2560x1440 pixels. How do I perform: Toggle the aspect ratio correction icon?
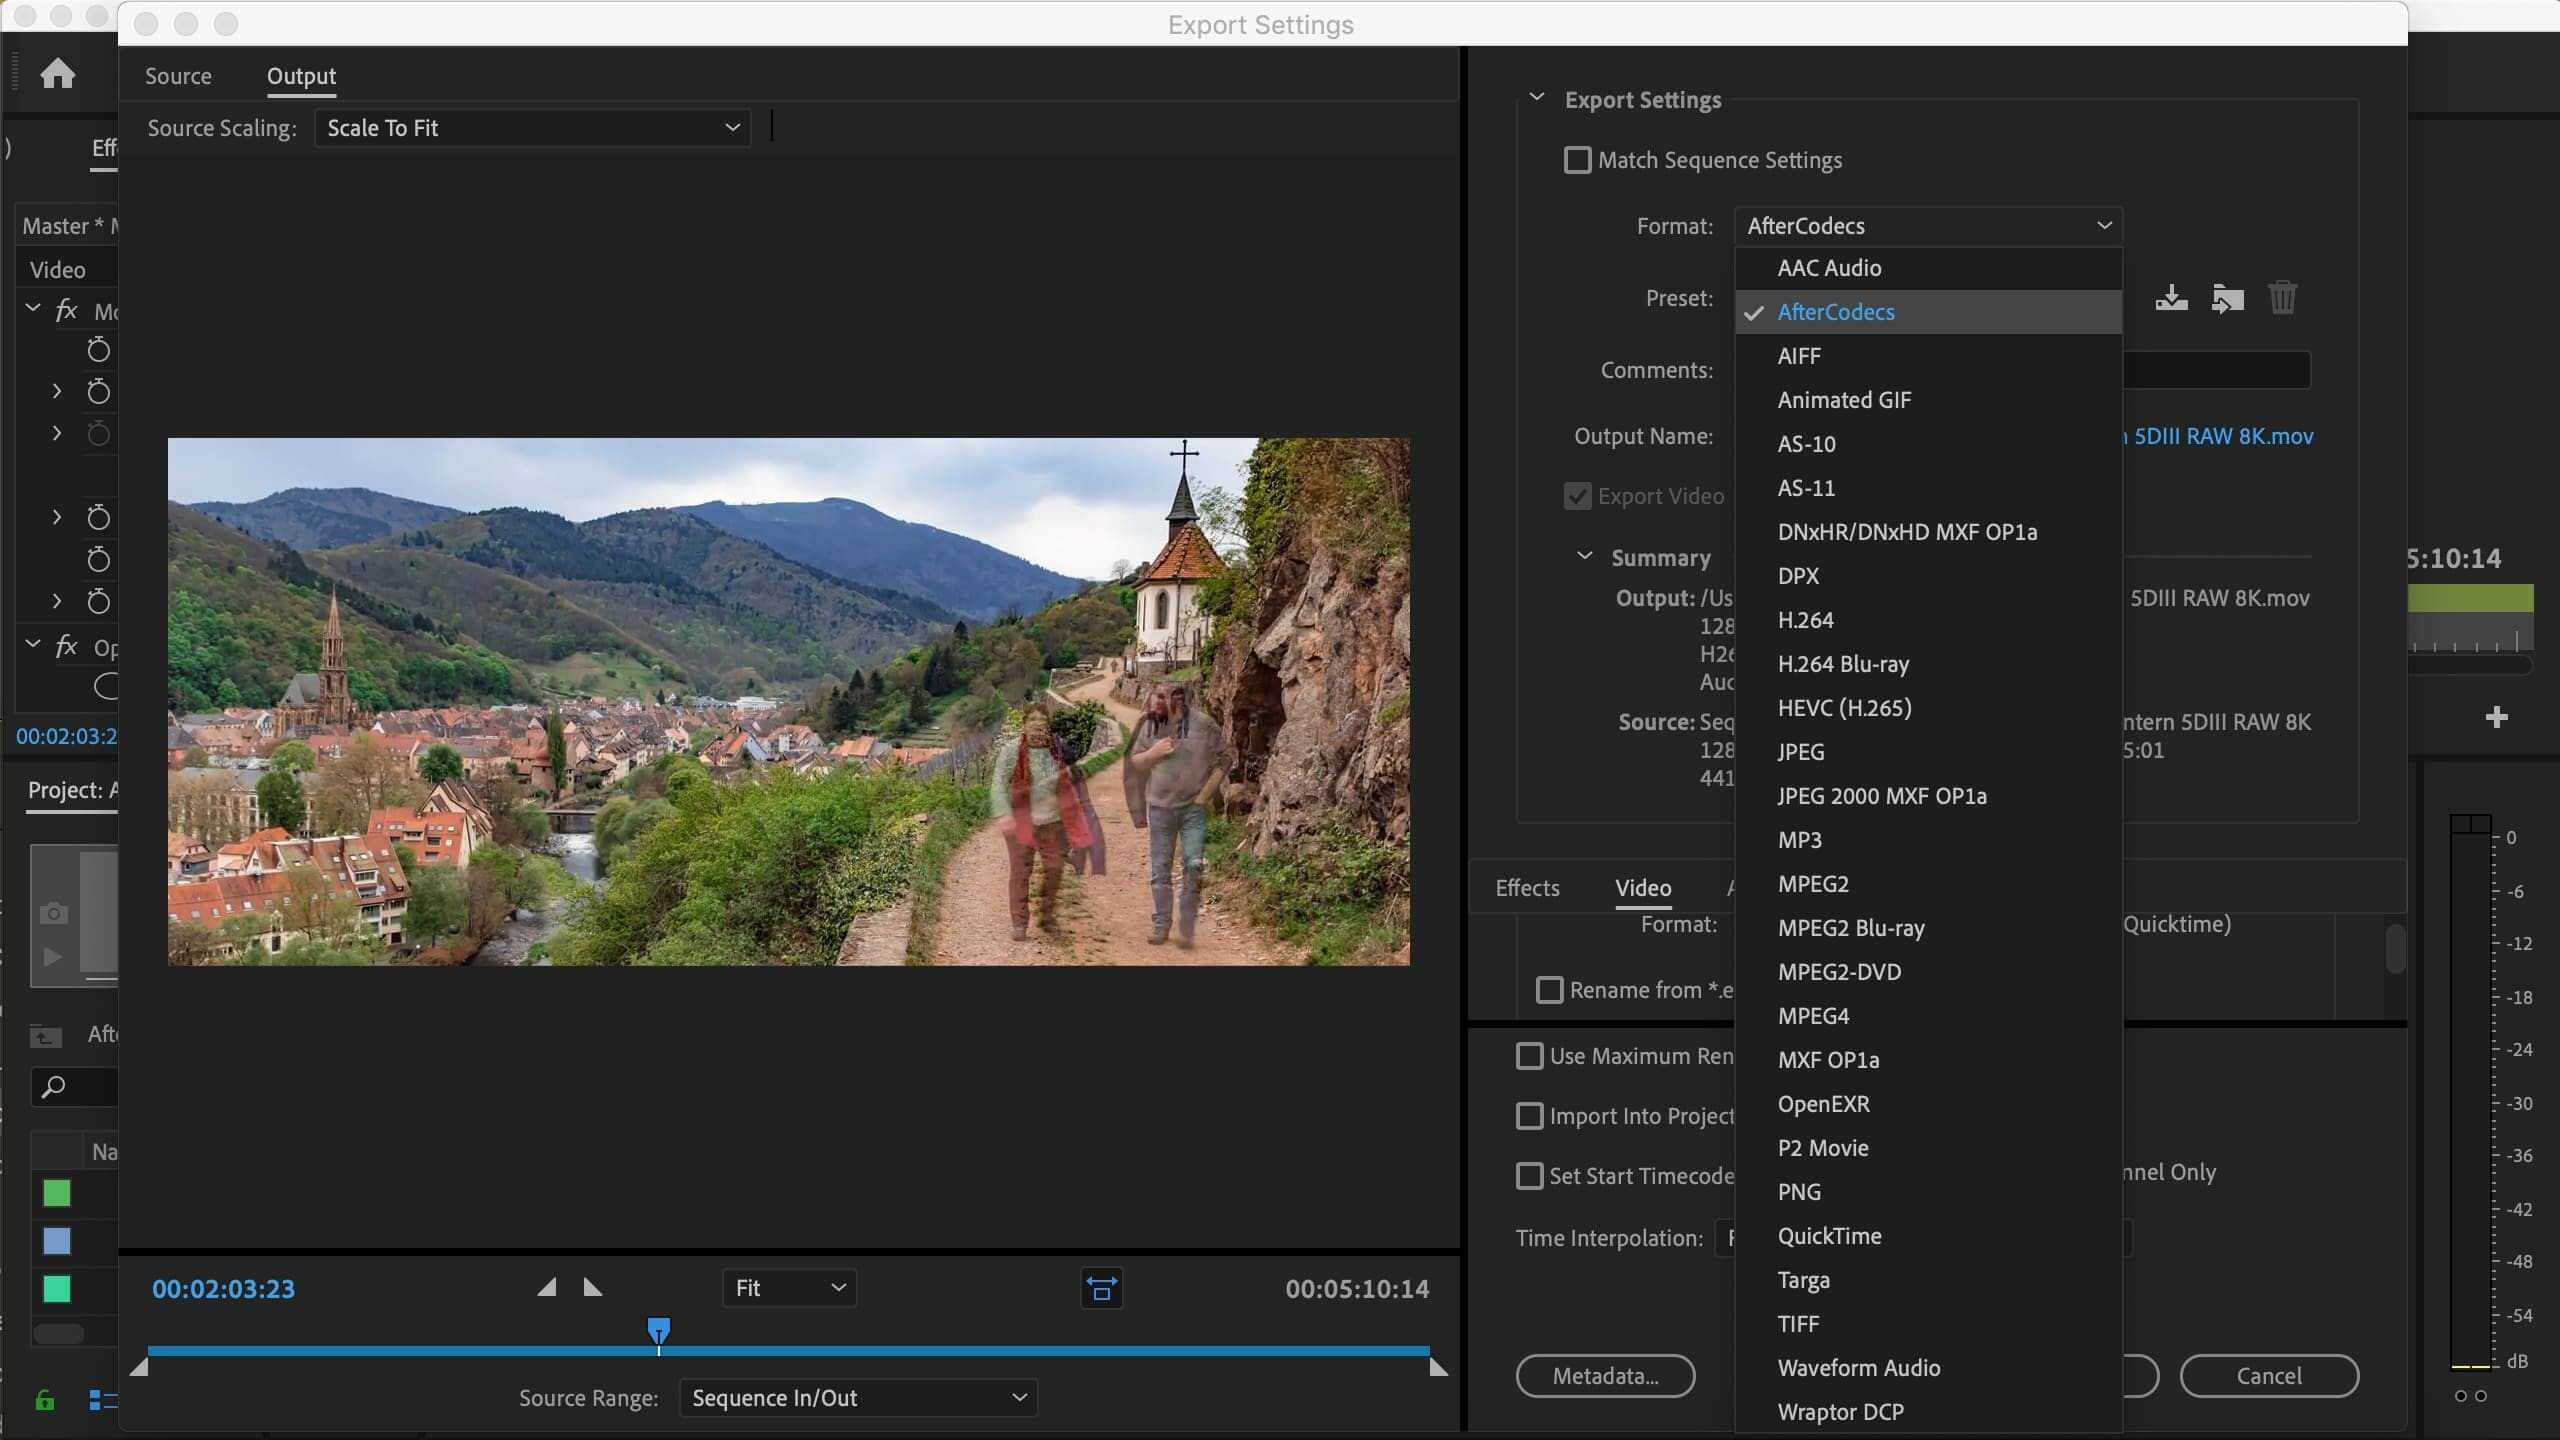tap(1101, 1288)
